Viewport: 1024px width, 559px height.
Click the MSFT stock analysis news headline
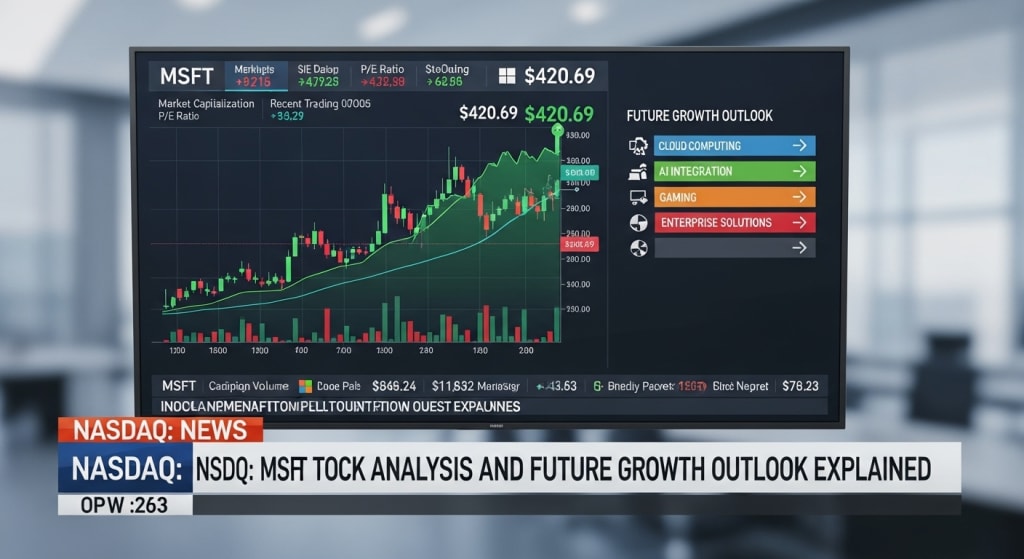click(563, 468)
